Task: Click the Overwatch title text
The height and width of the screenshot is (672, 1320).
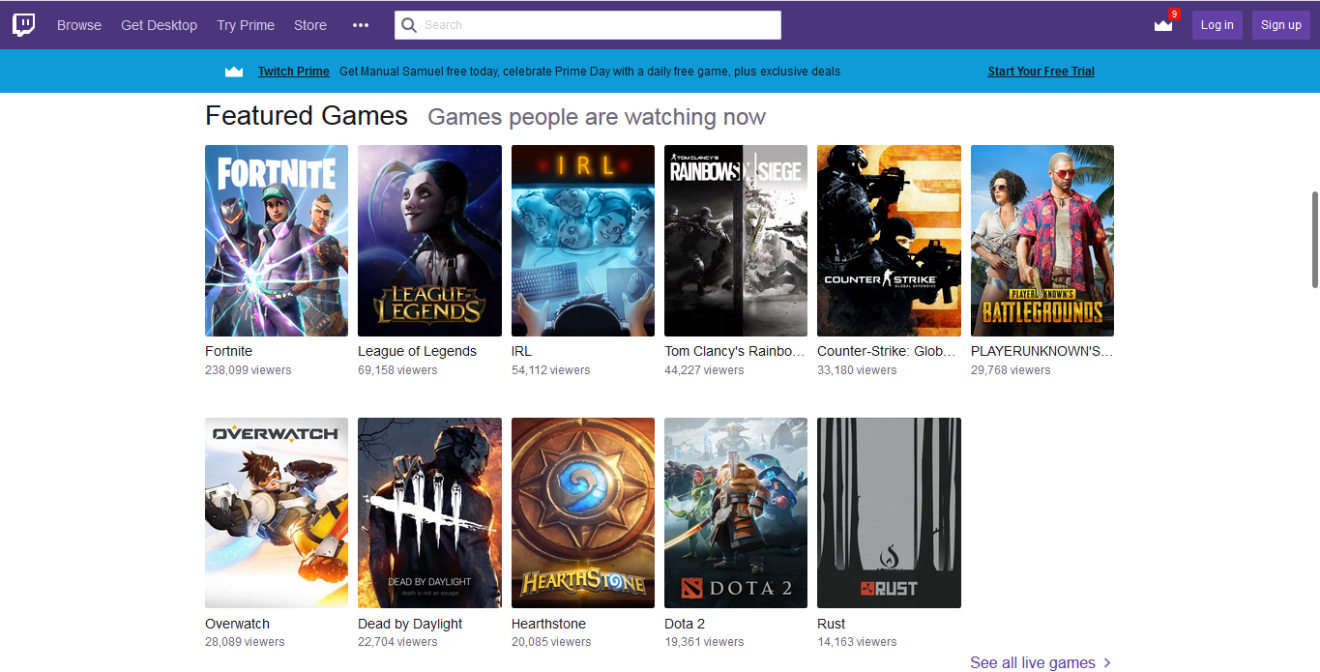Action: click(x=237, y=624)
